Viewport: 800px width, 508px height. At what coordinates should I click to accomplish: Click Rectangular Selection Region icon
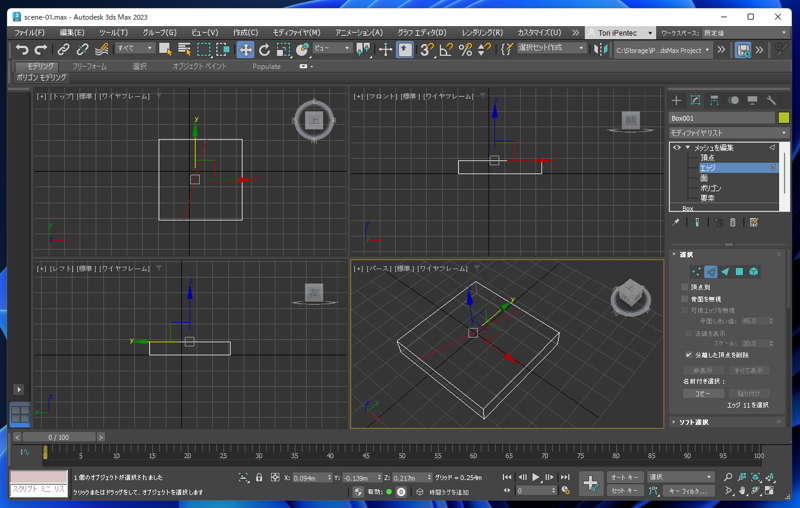[204, 49]
